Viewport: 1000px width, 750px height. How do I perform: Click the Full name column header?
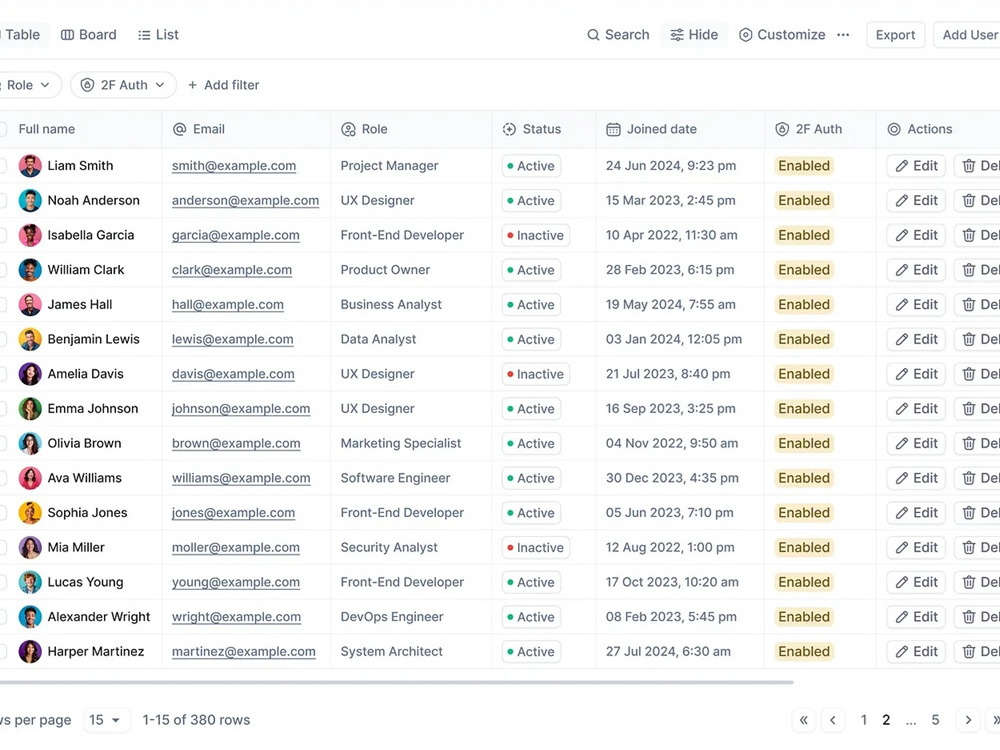pyautogui.click(x=47, y=129)
